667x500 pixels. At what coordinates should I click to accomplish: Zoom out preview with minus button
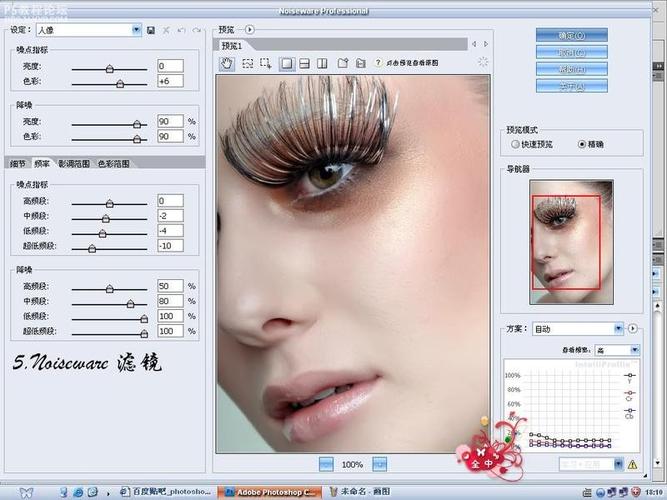(x=326, y=464)
